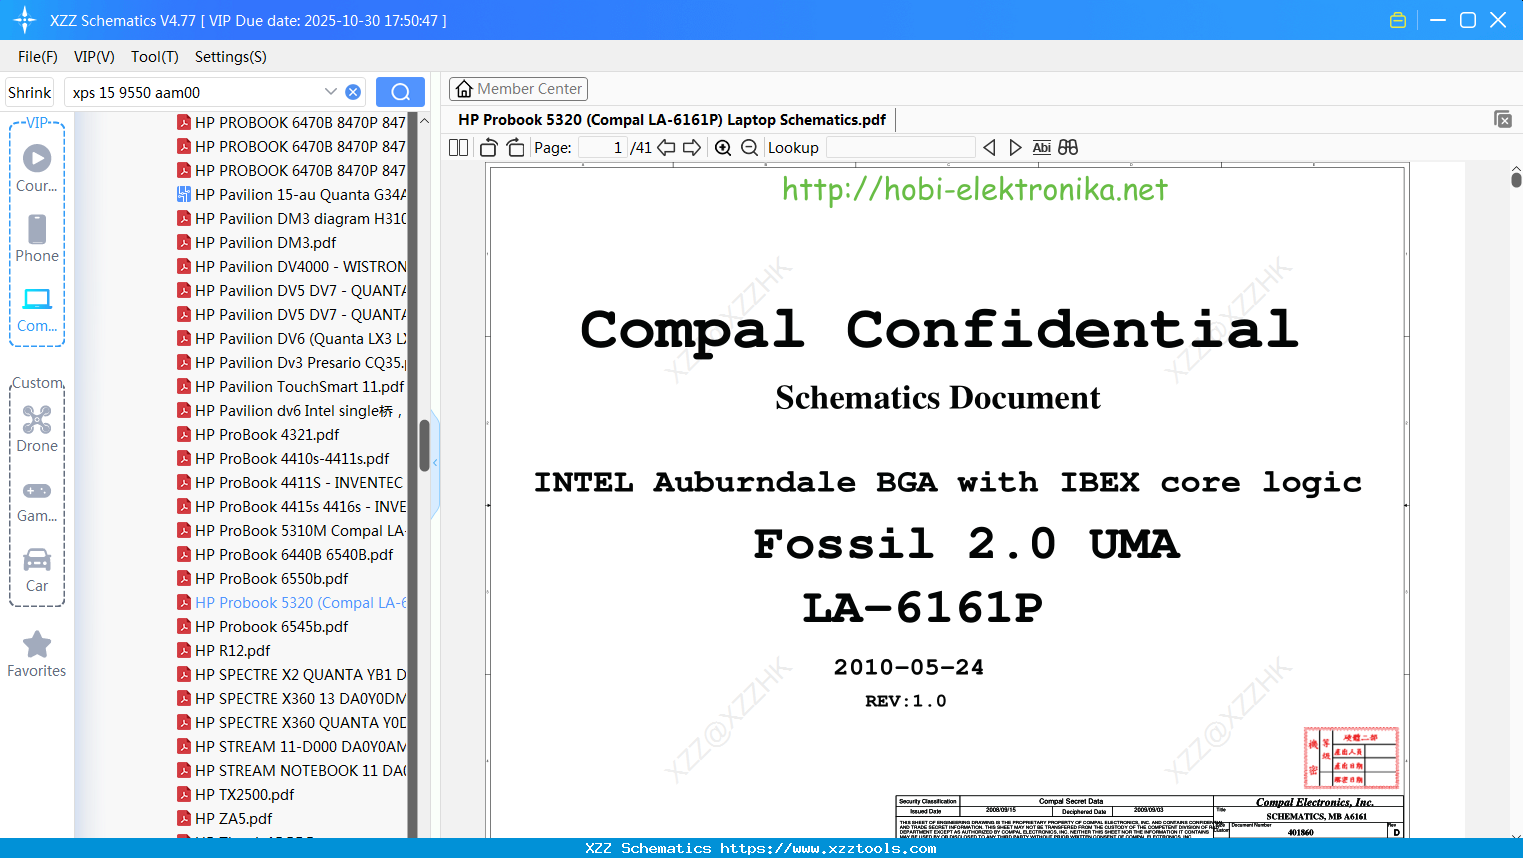Open the VIP(V) menu
This screenshot has height=858, width=1523.
(x=94, y=57)
